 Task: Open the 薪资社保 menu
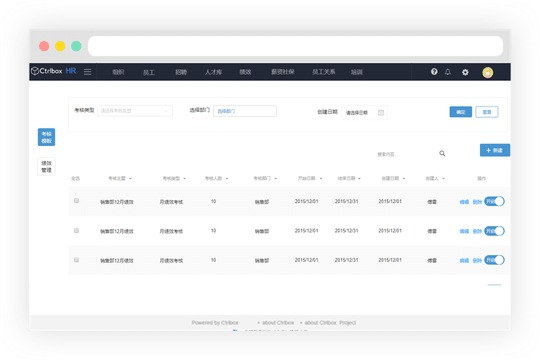pyautogui.click(x=283, y=72)
